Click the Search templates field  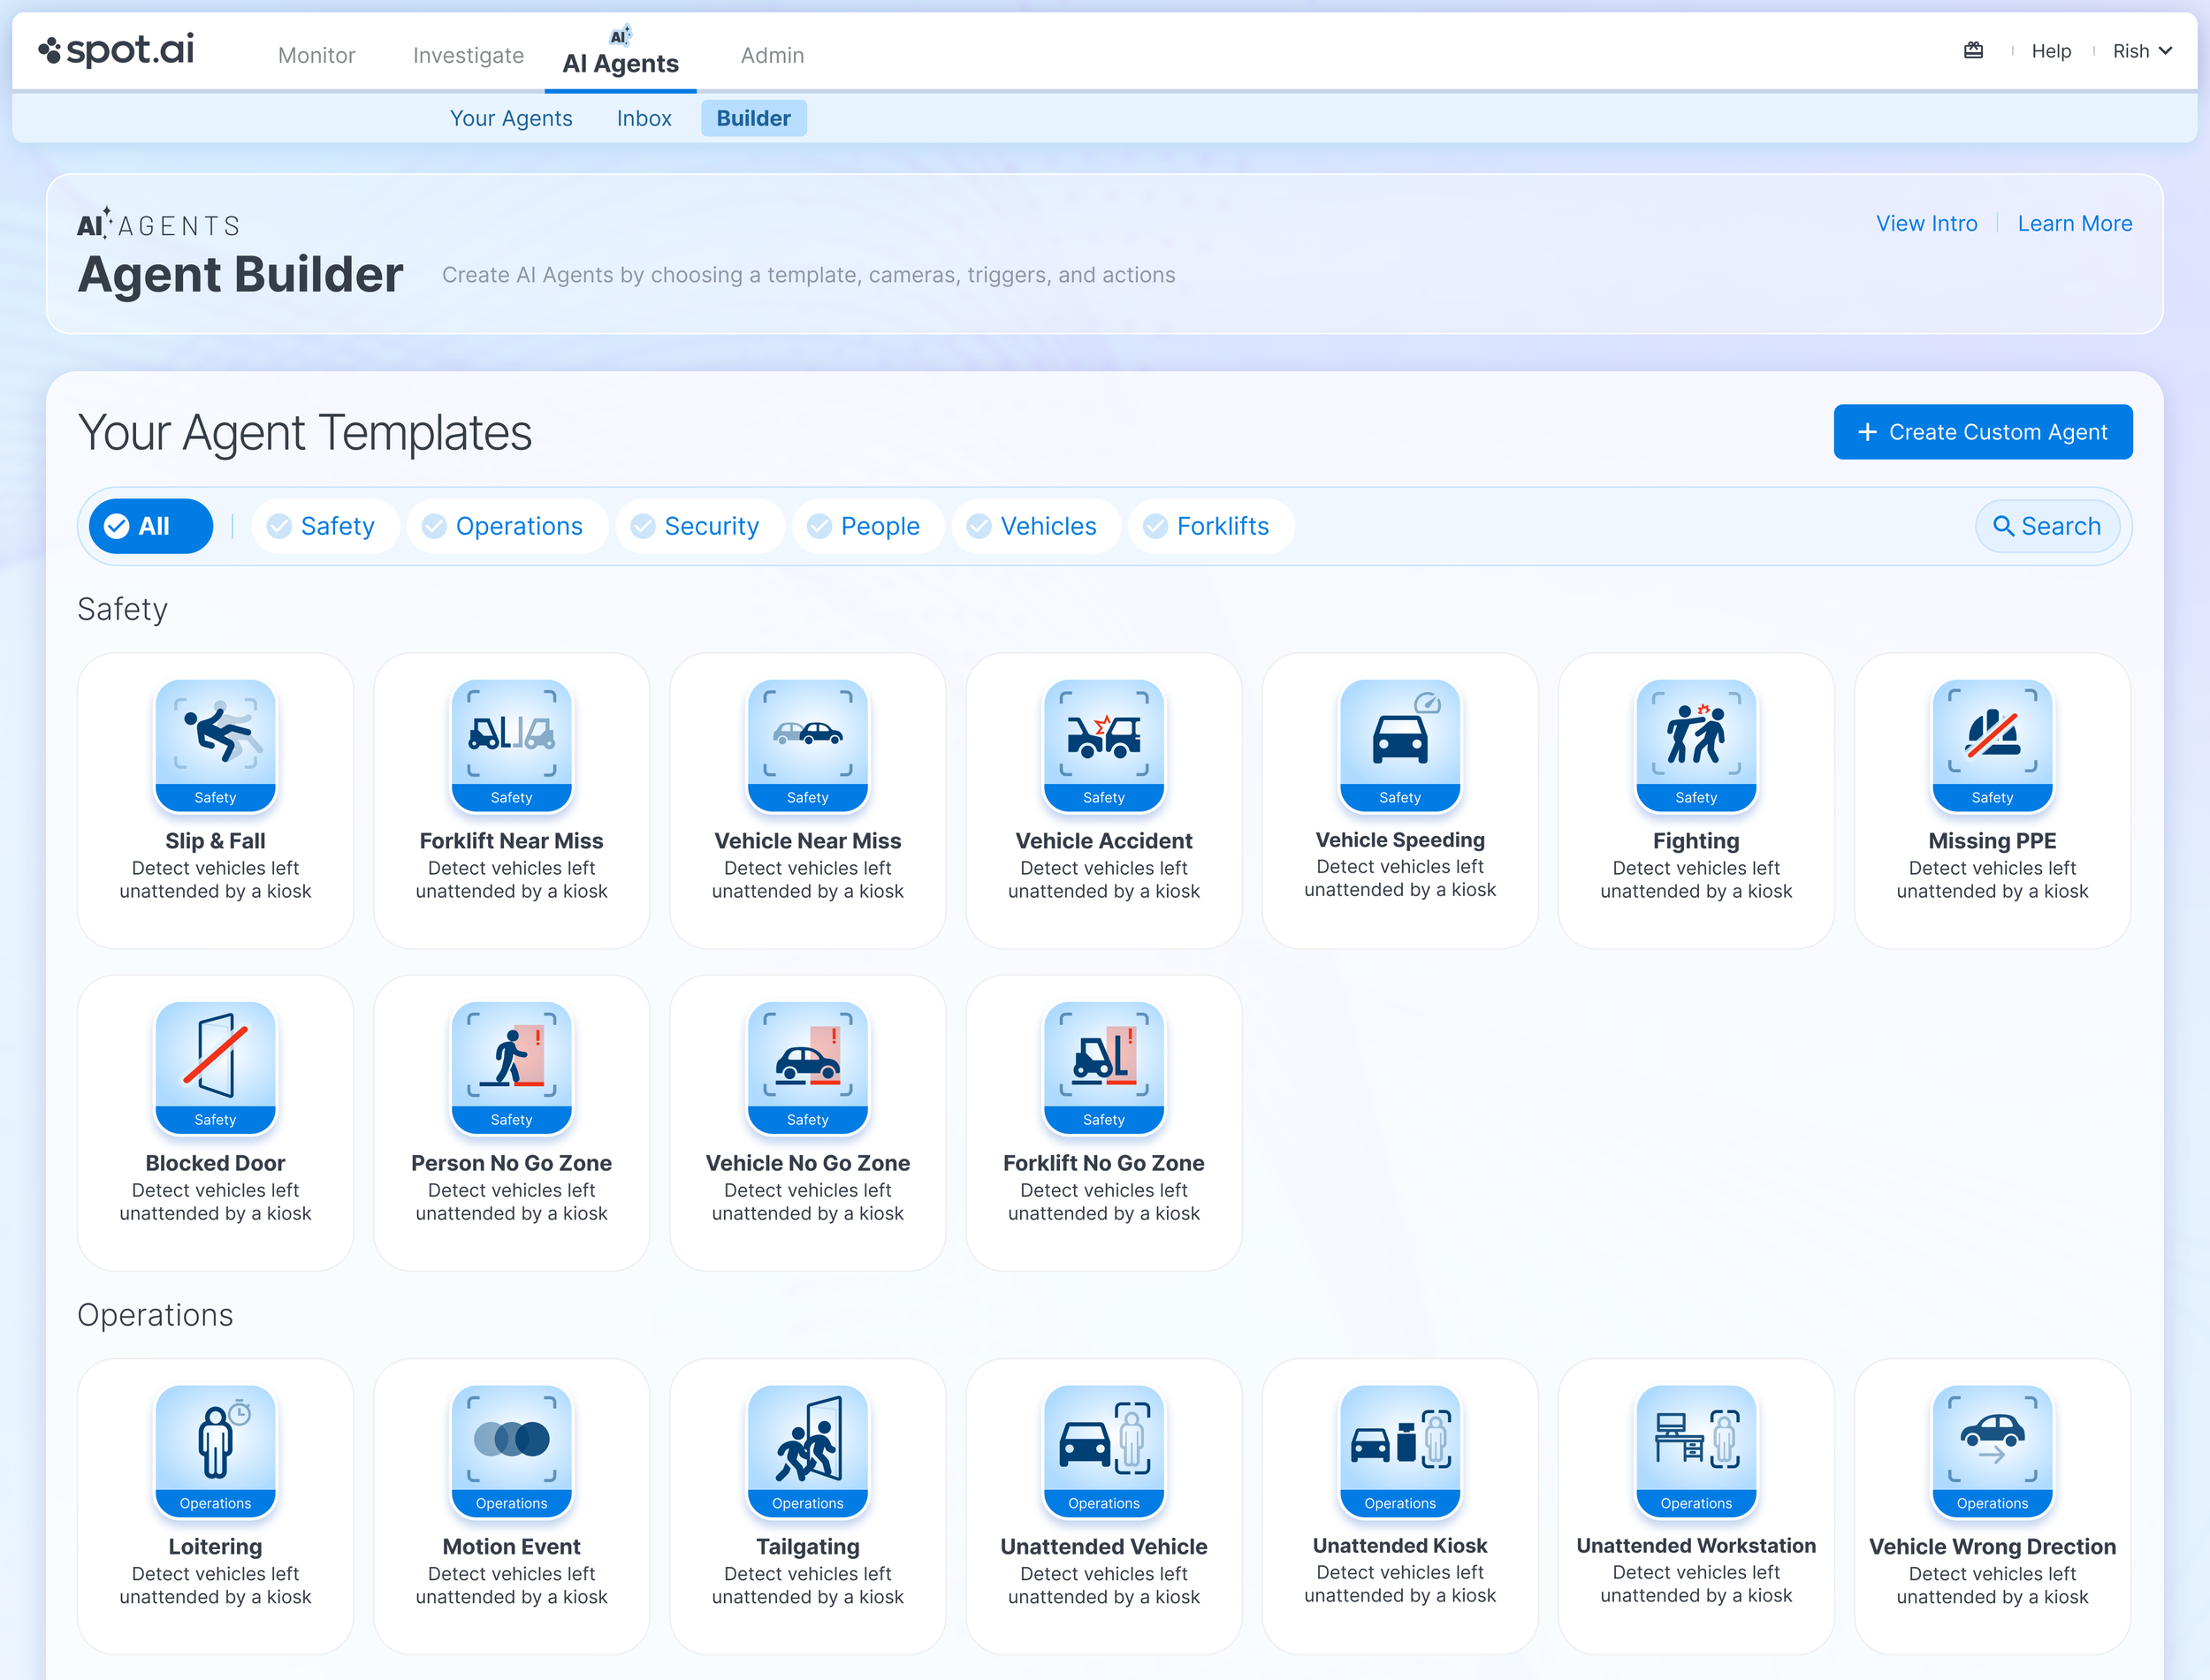click(2046, 526)
